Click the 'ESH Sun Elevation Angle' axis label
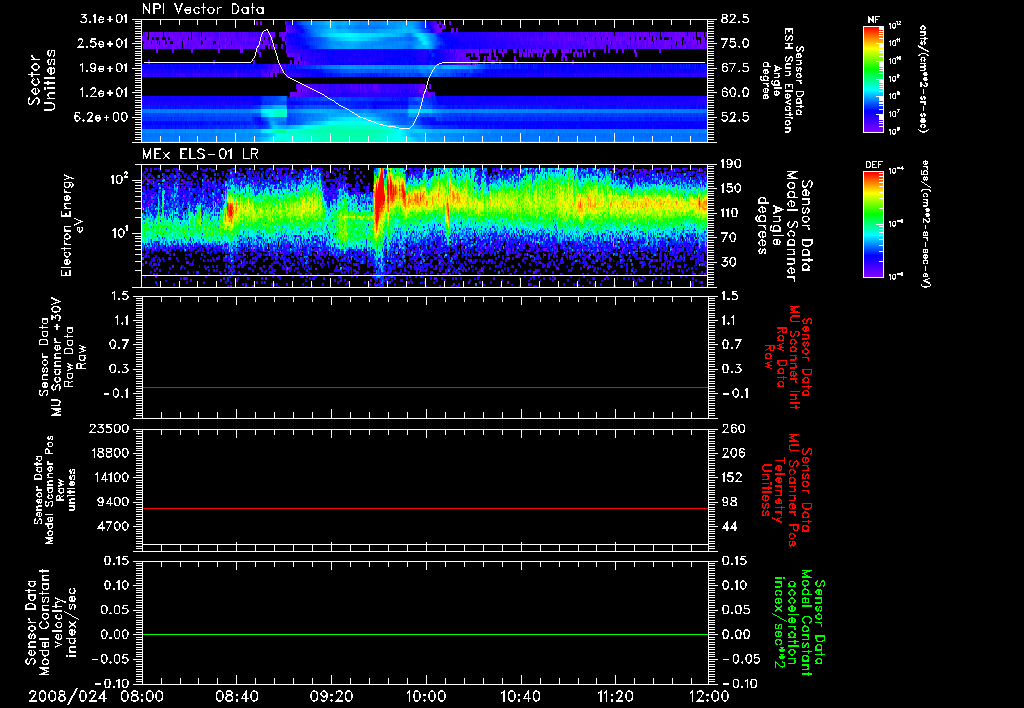 pos(782,80)
